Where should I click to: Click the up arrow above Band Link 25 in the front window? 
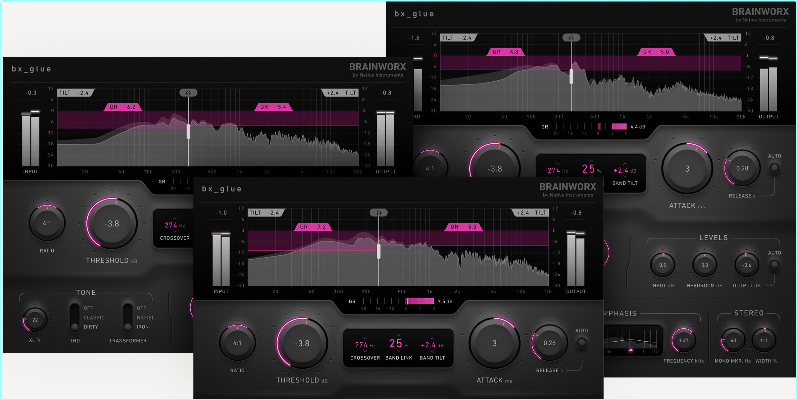[396, 335]
